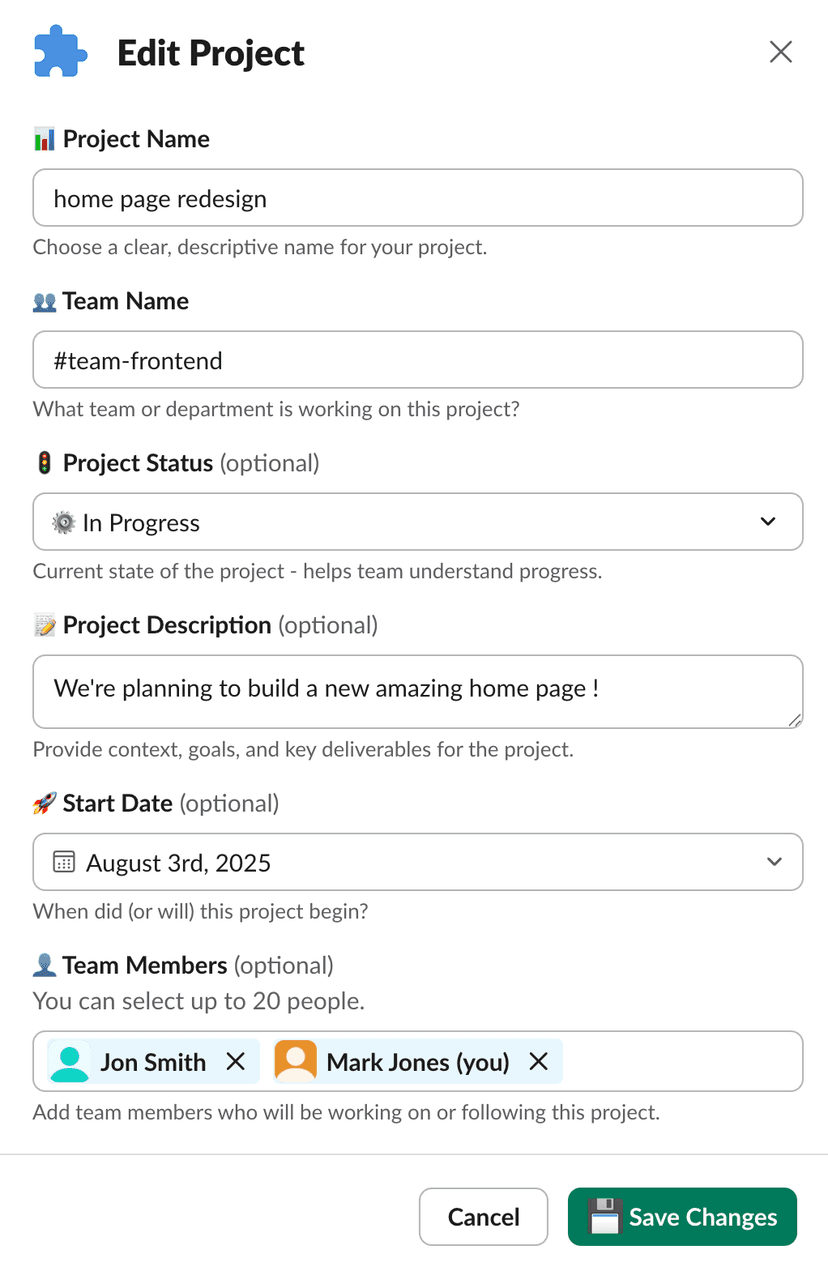This screenshot has width=828, height=1283.
Task: Click Mark Jones's orange avatar
Action: [296, 1061]
